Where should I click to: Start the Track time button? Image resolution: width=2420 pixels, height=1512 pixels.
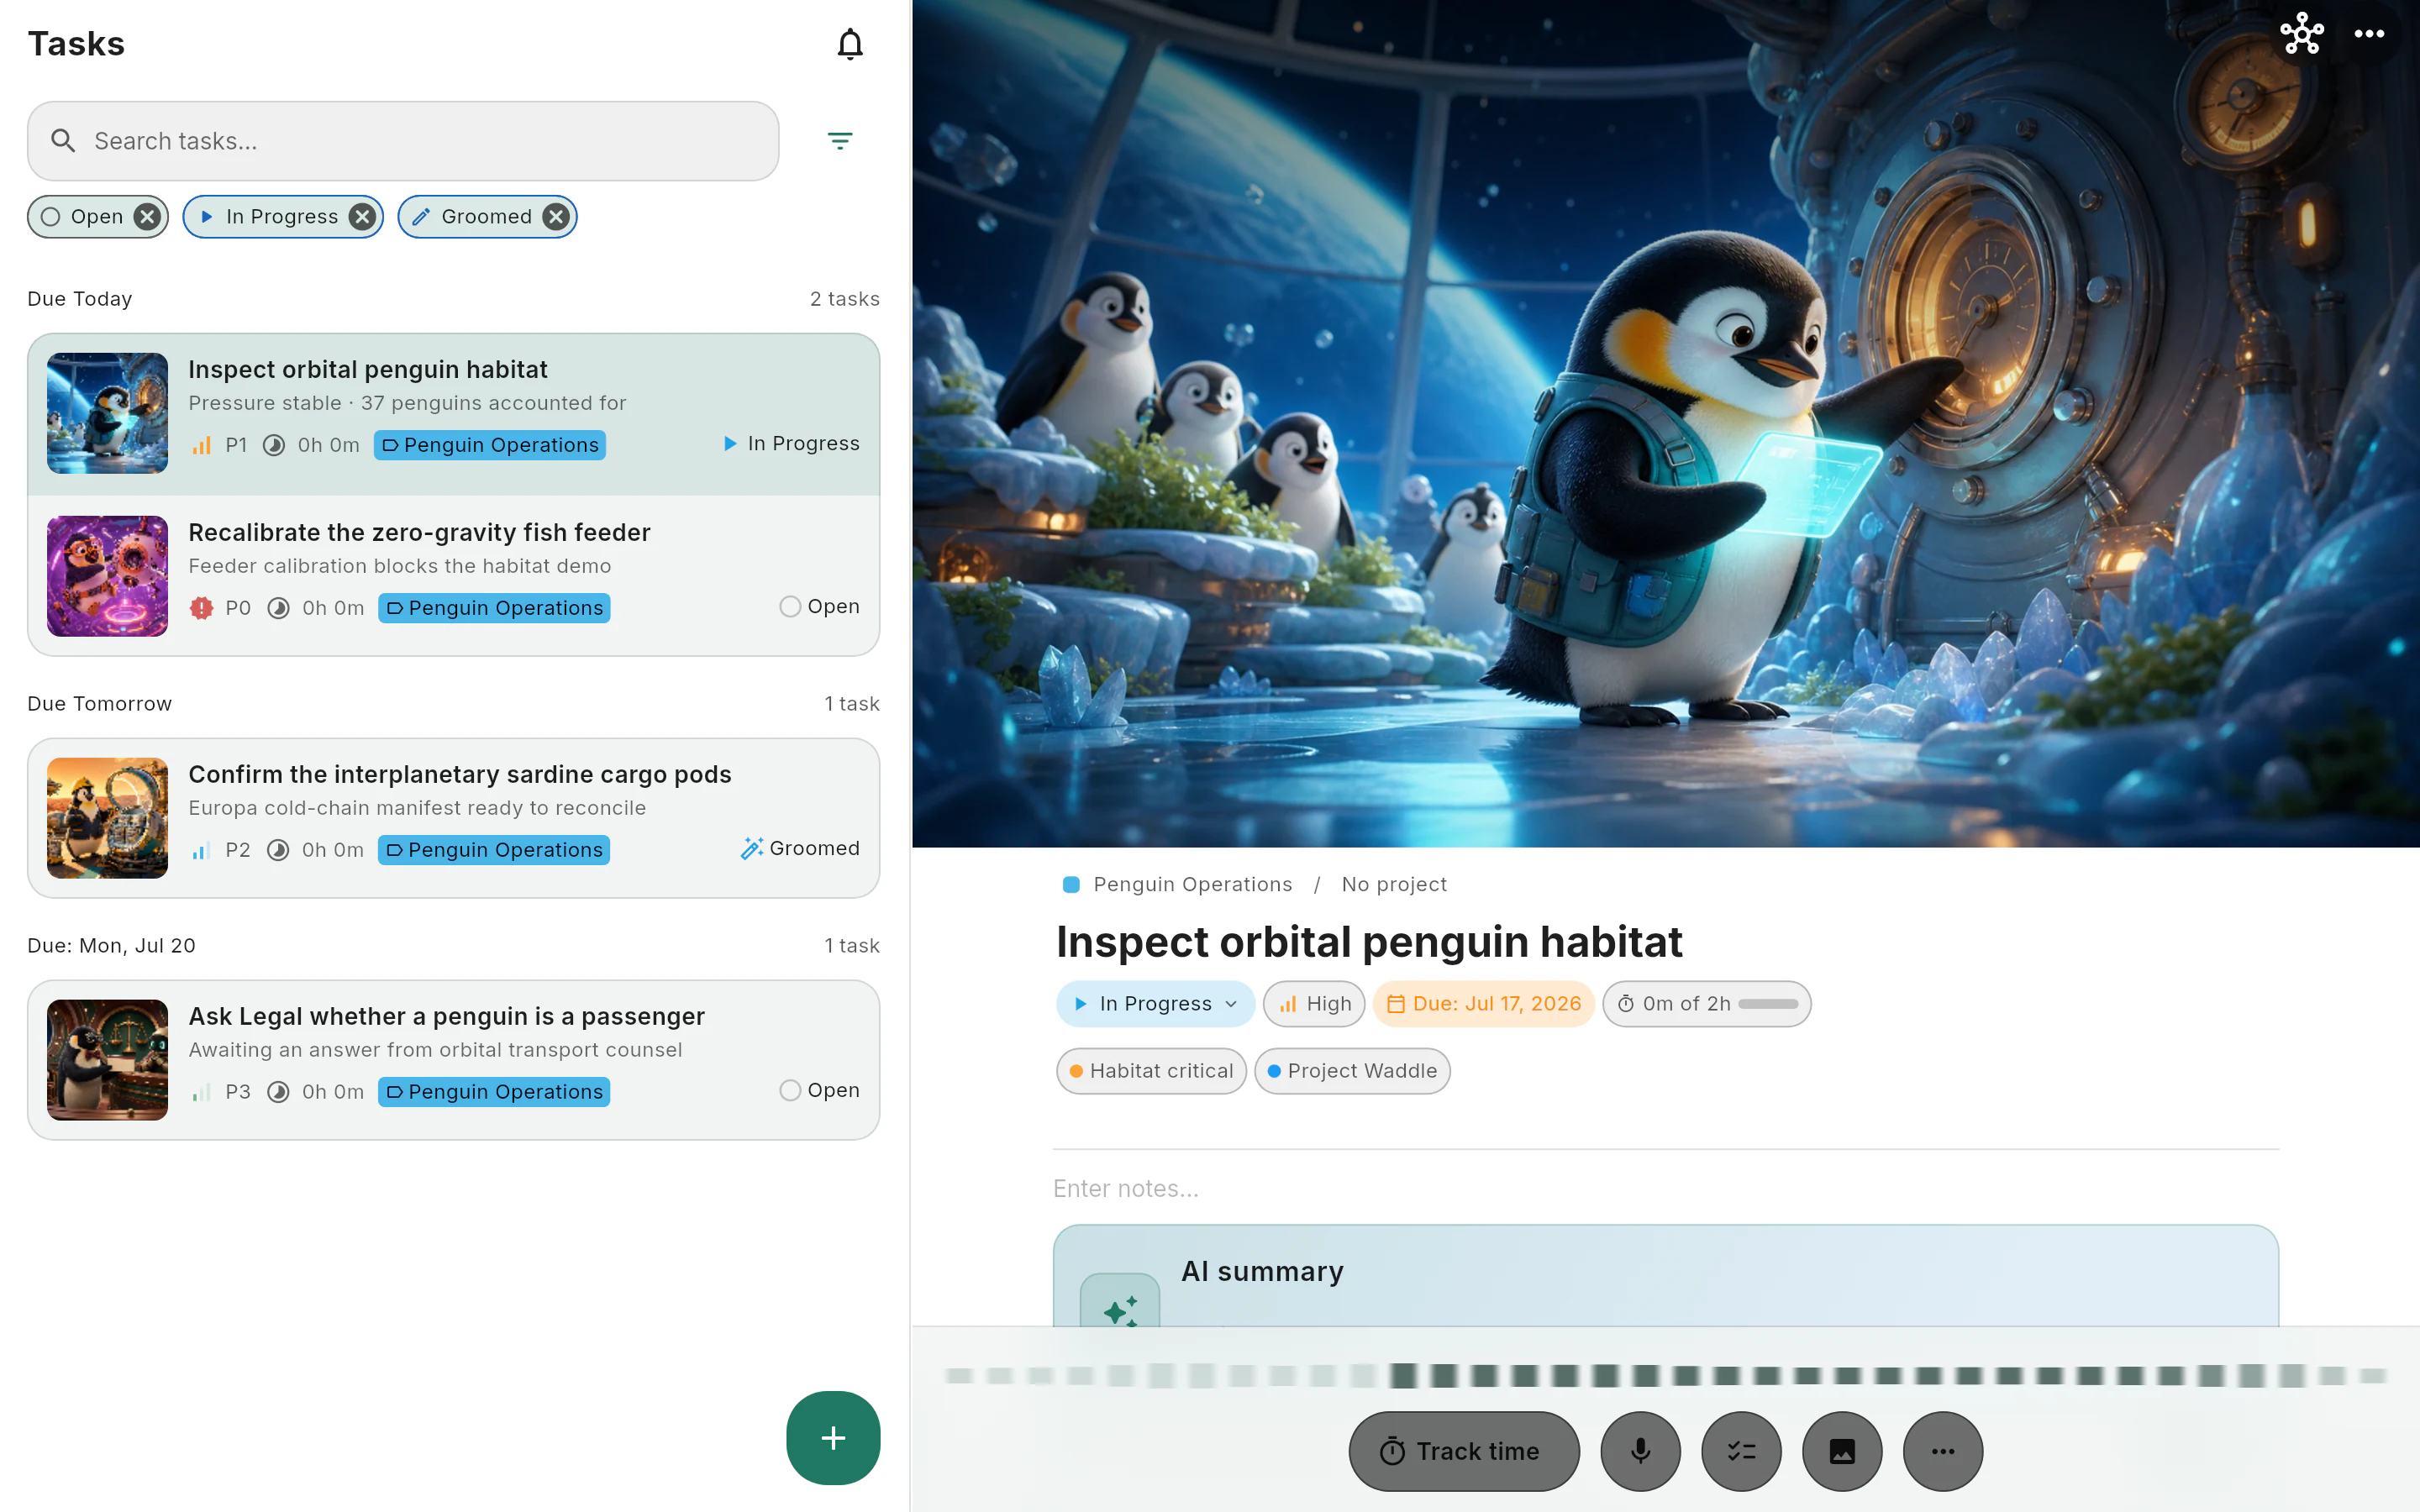click(1464, 1451)
